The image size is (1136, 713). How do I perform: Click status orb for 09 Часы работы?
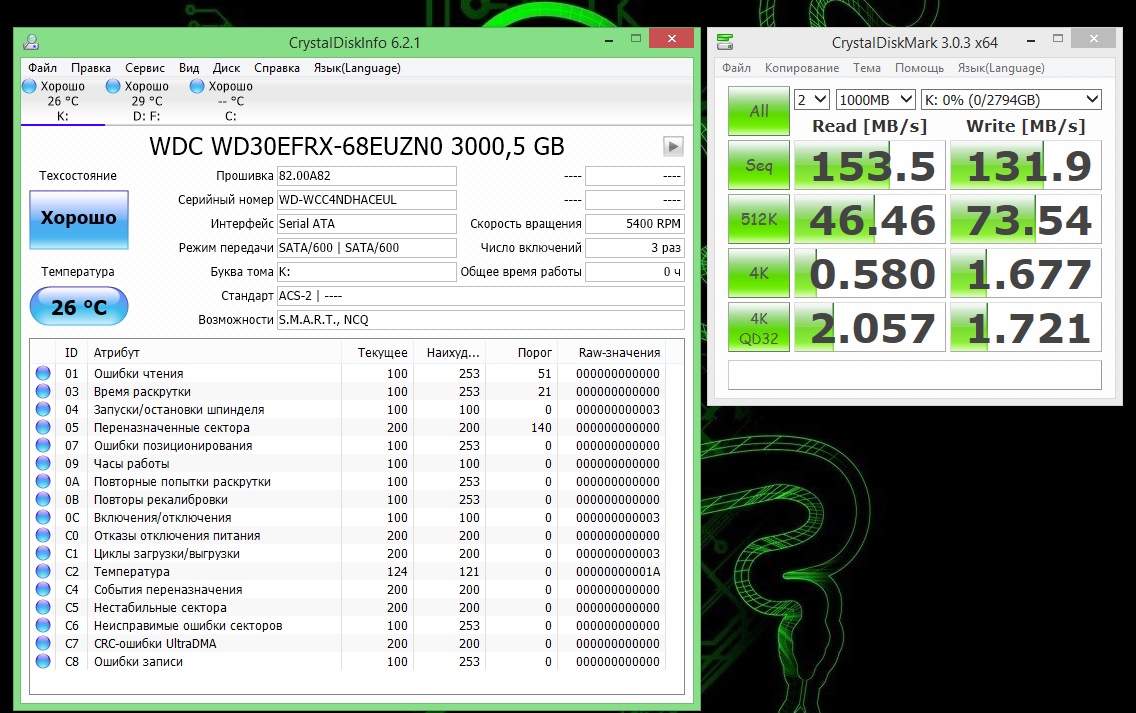(43, 463)
